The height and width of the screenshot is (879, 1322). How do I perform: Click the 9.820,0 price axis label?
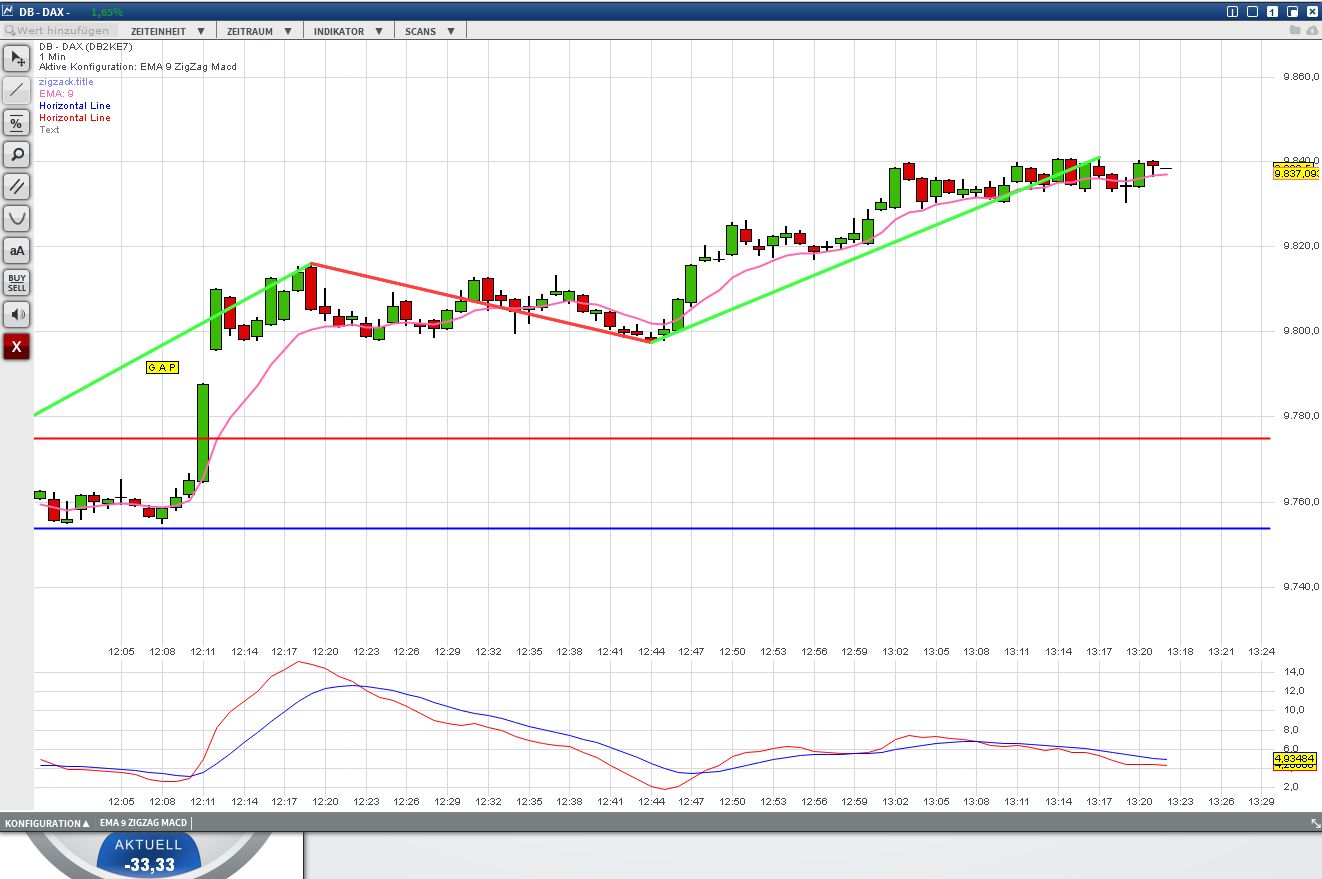click(x=1299, y=246)
